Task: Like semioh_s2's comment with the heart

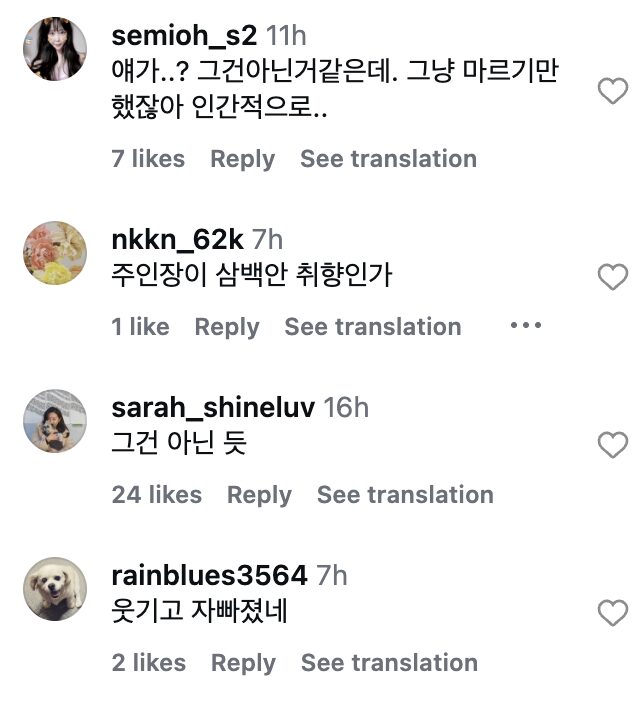Action: 612,93
